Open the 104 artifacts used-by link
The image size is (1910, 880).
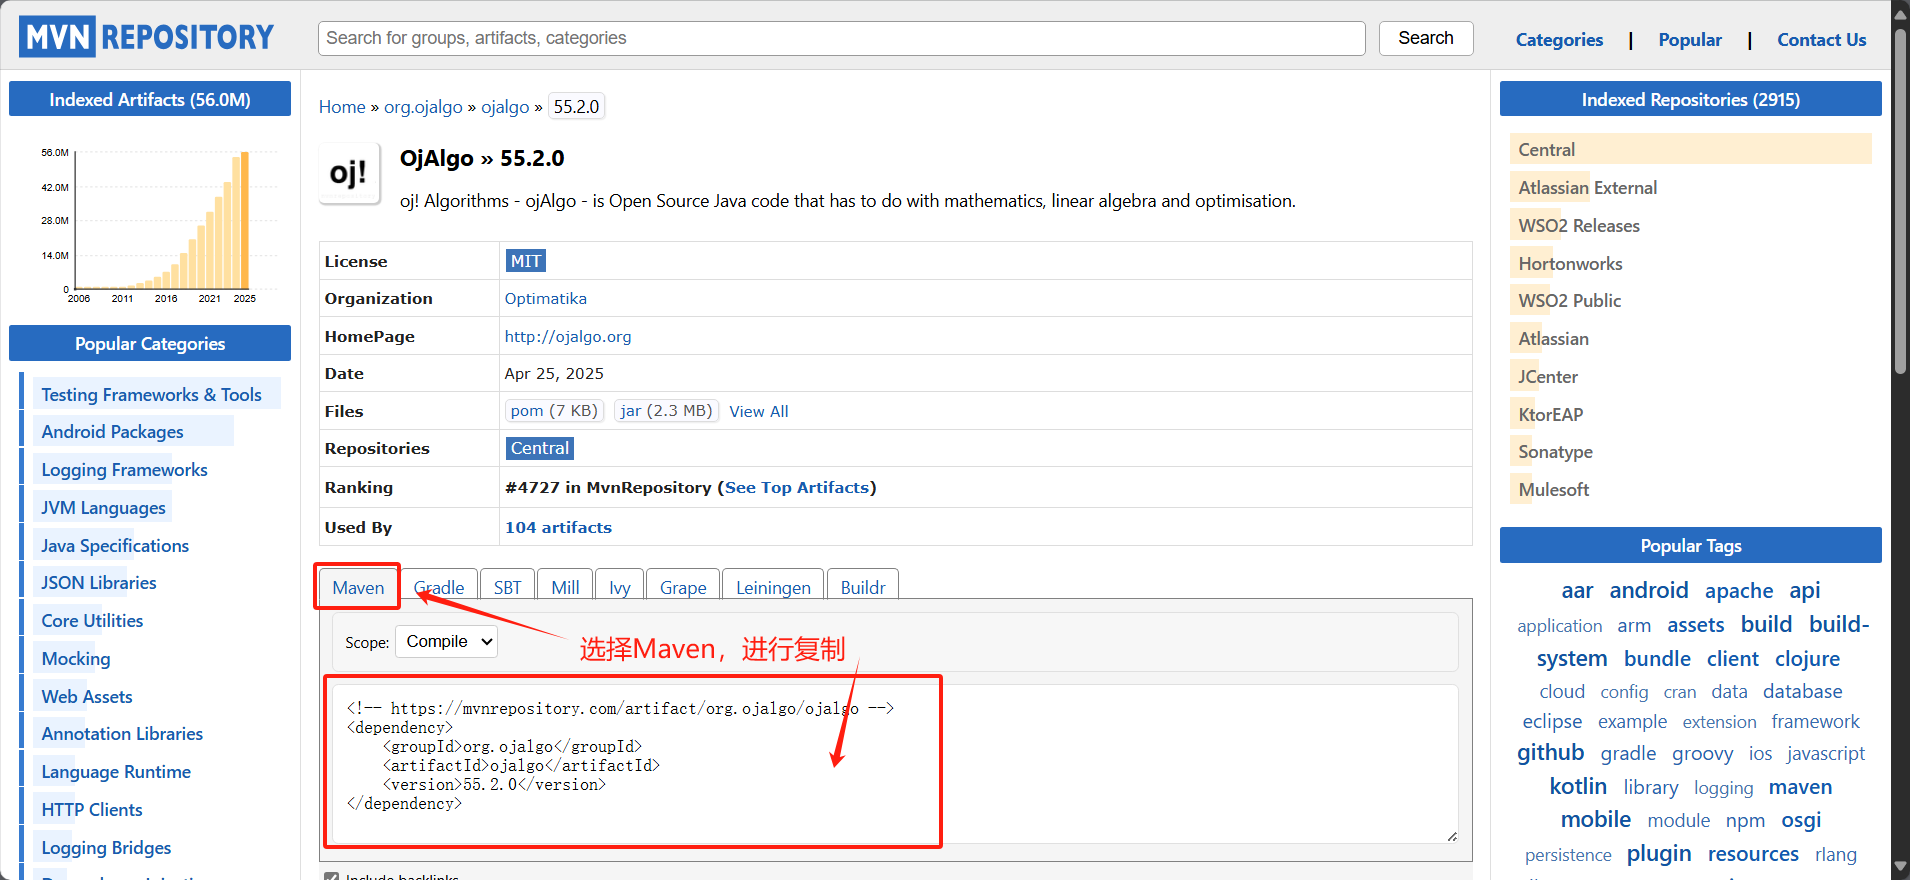point(558,528)
